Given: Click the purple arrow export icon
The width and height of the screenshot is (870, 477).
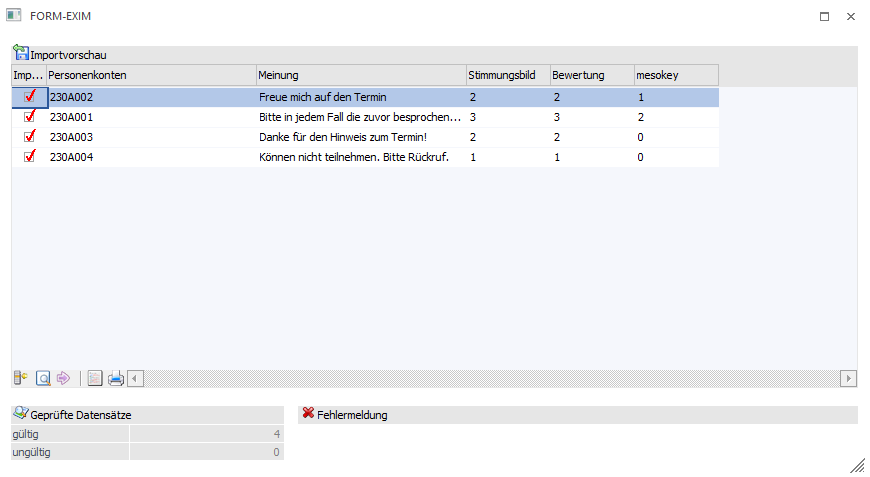Looking at the screenshot, I should 63,378.
